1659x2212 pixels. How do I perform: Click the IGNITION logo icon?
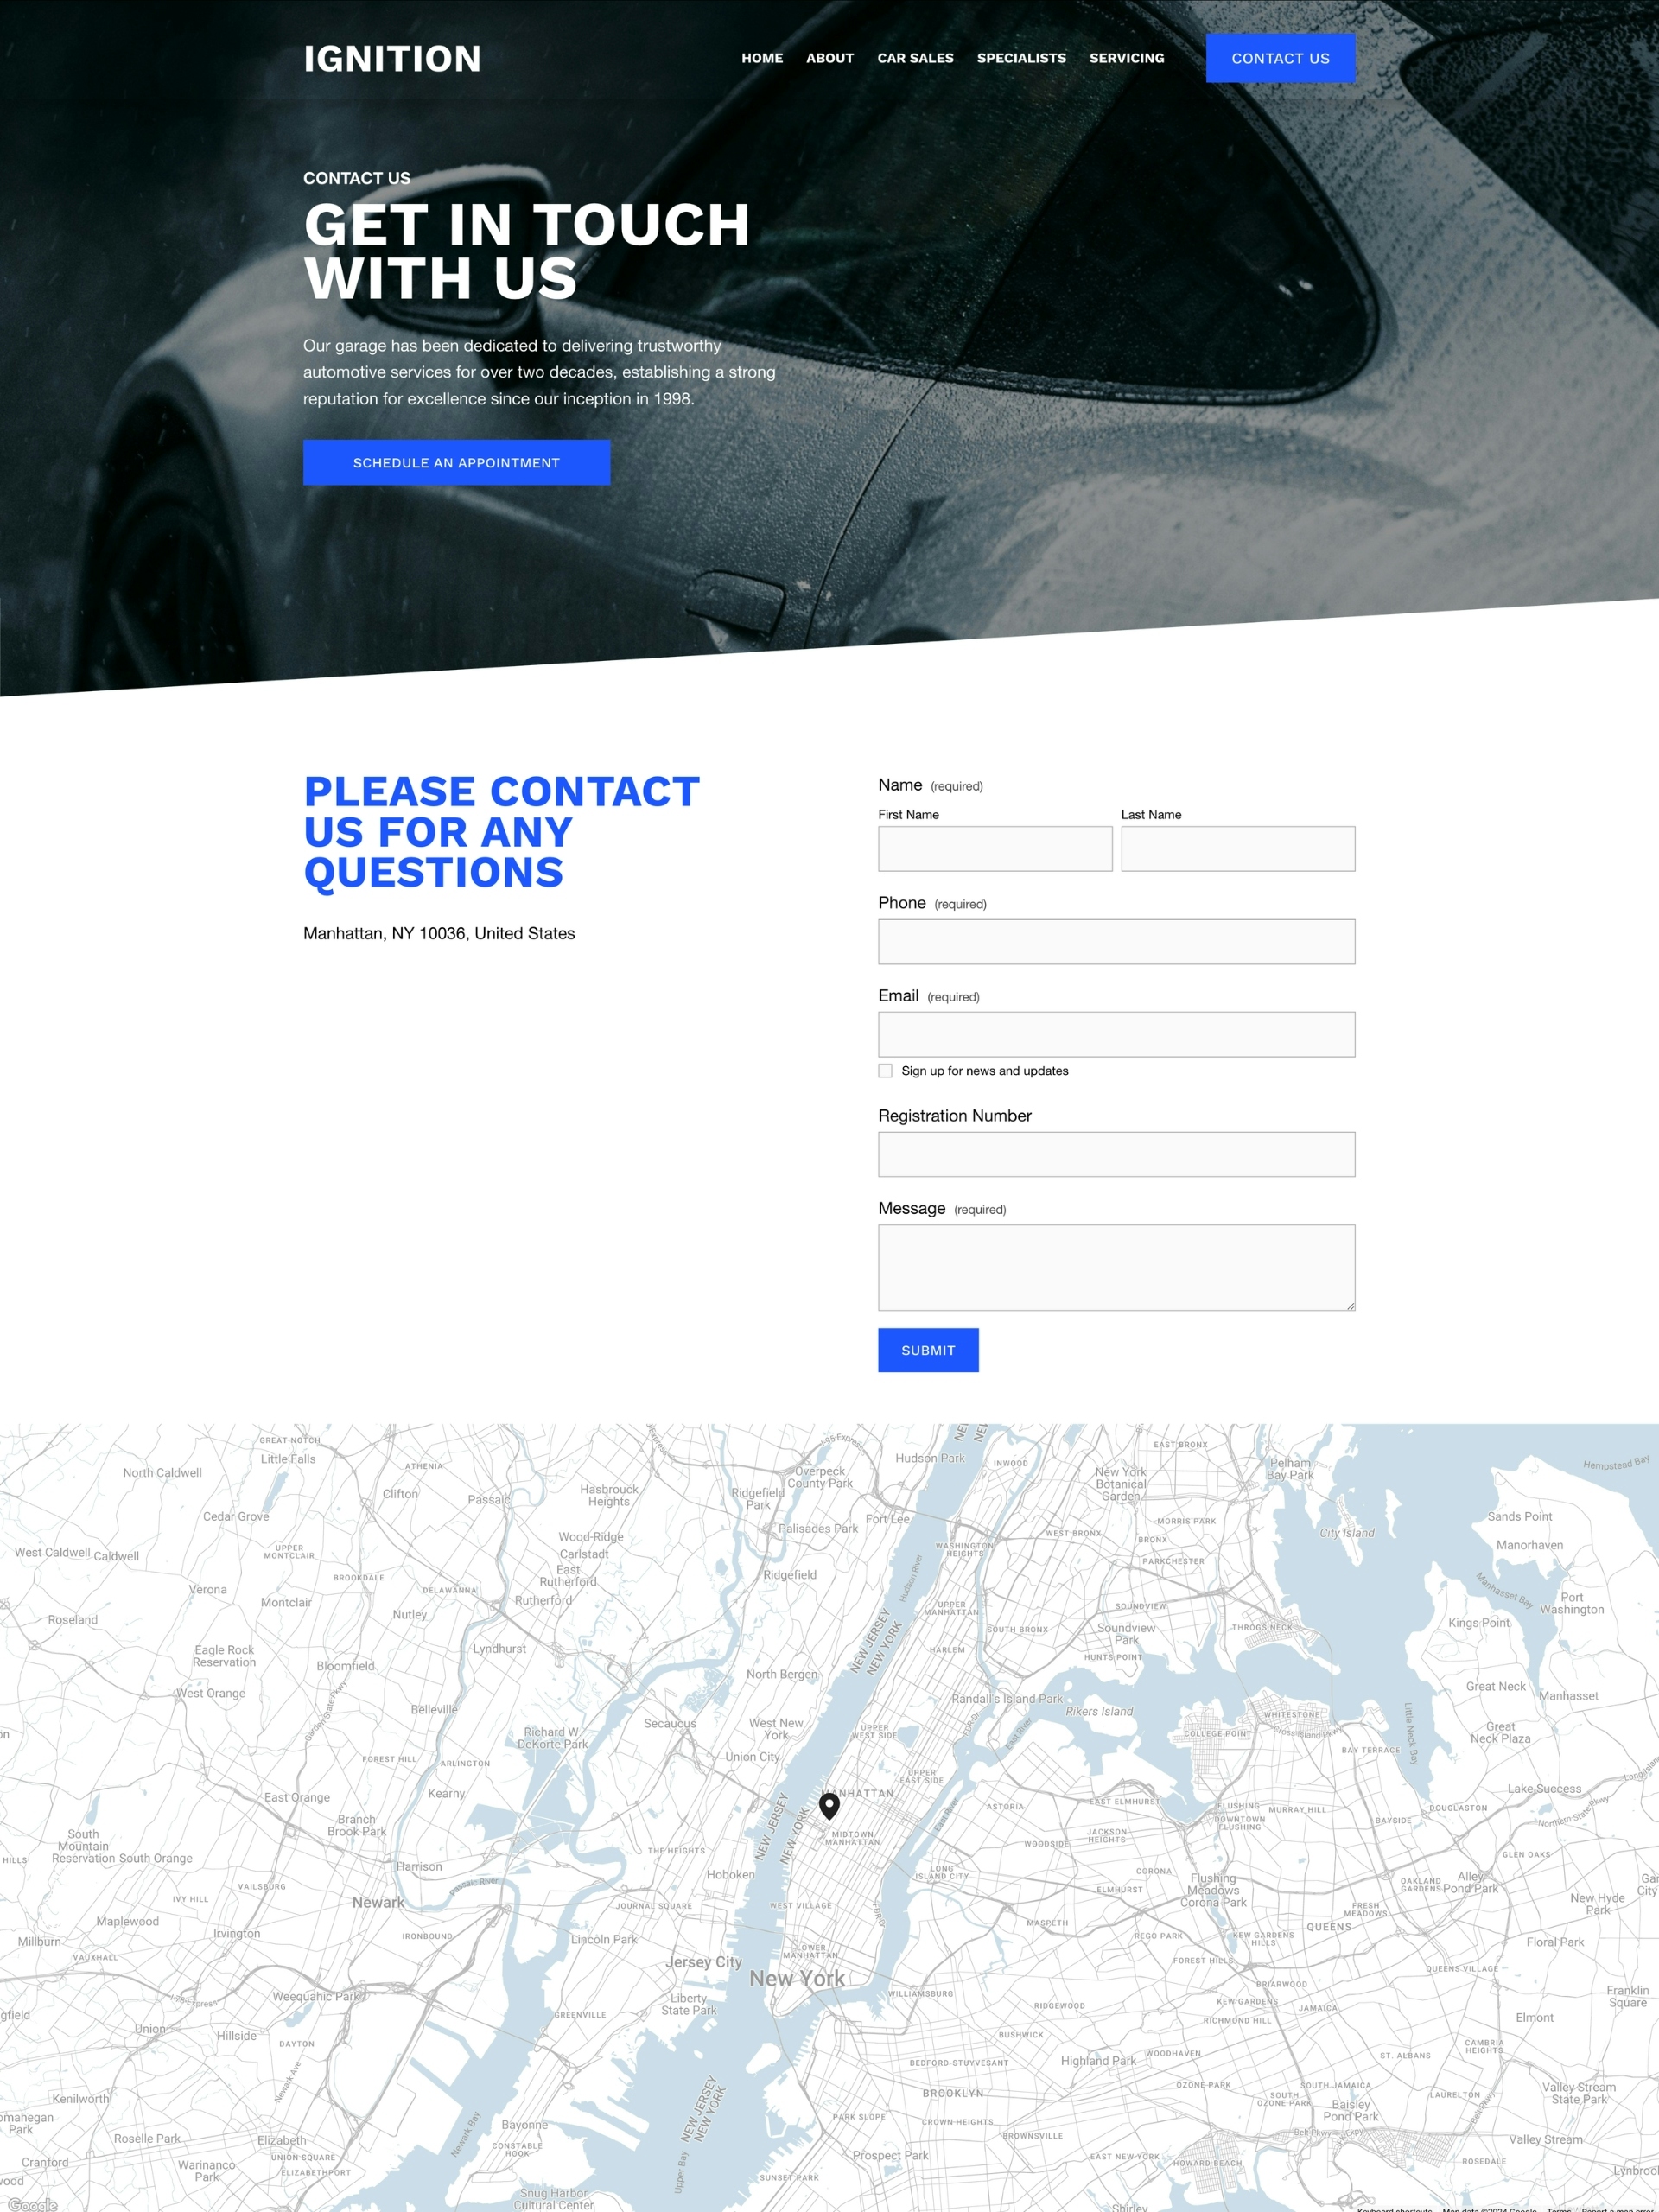pos(391,56)
